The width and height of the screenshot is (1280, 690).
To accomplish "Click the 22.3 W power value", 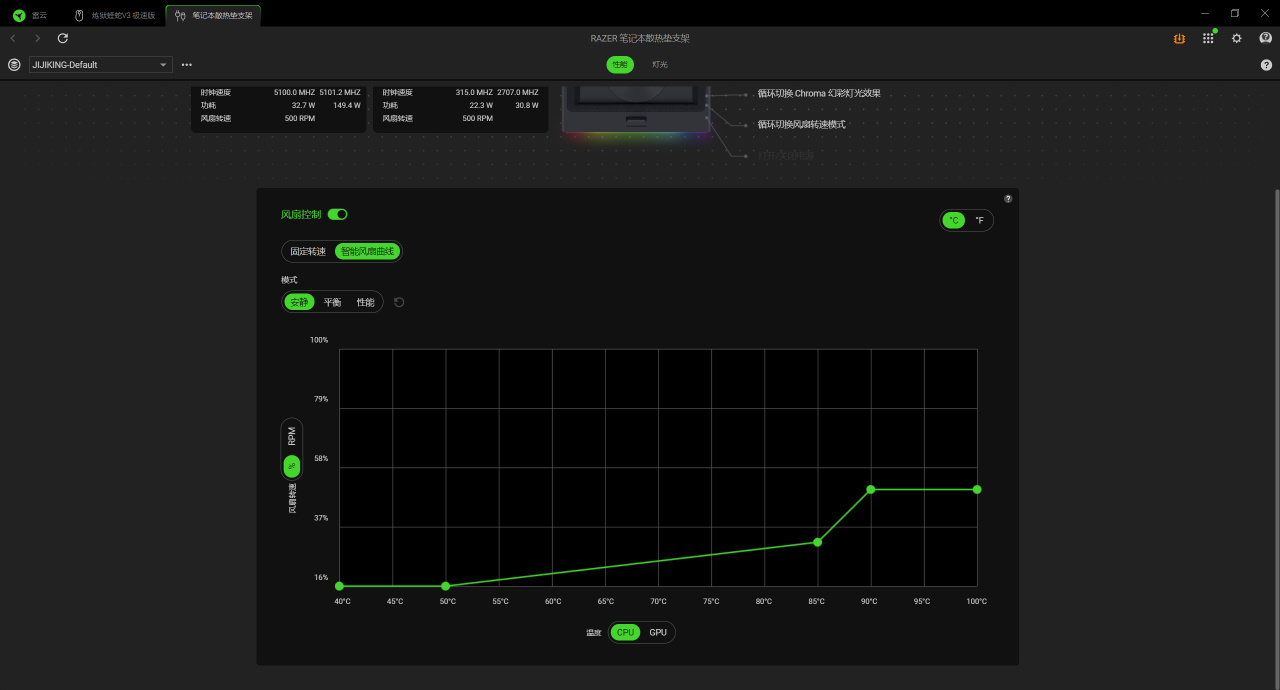I will [482, 105].
